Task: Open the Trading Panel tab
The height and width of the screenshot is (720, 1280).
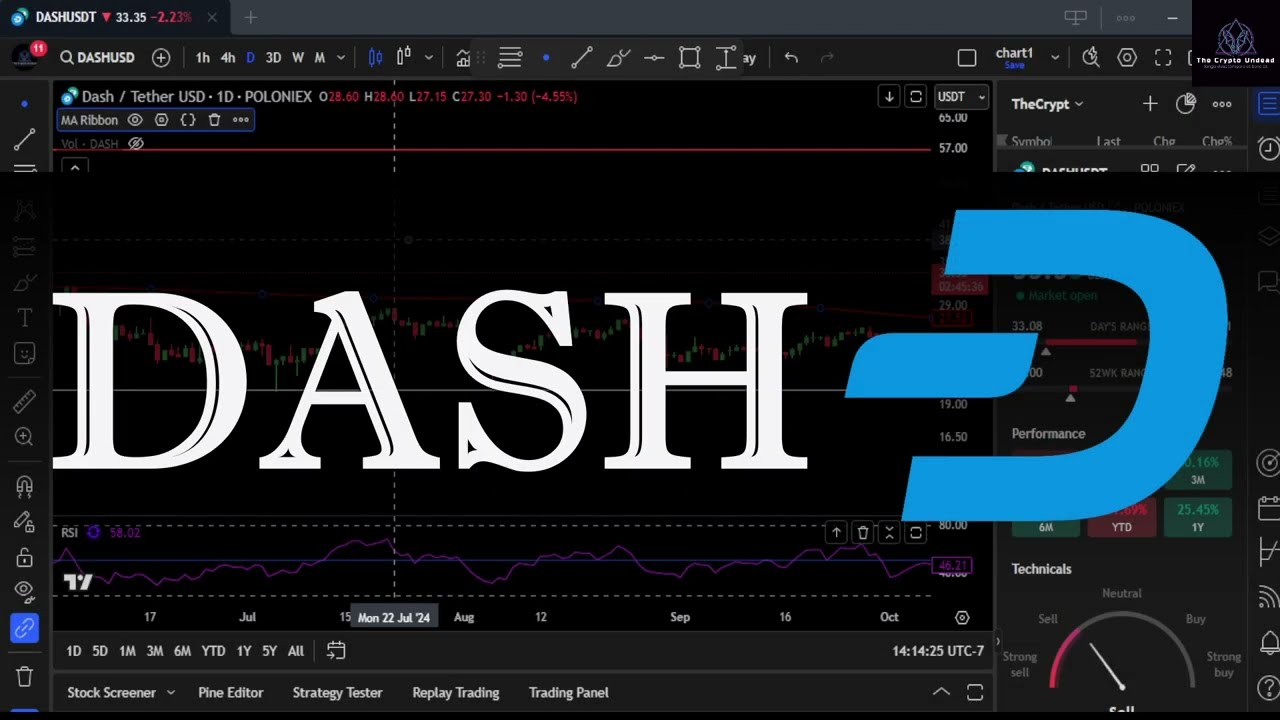Action: point(569,692)
